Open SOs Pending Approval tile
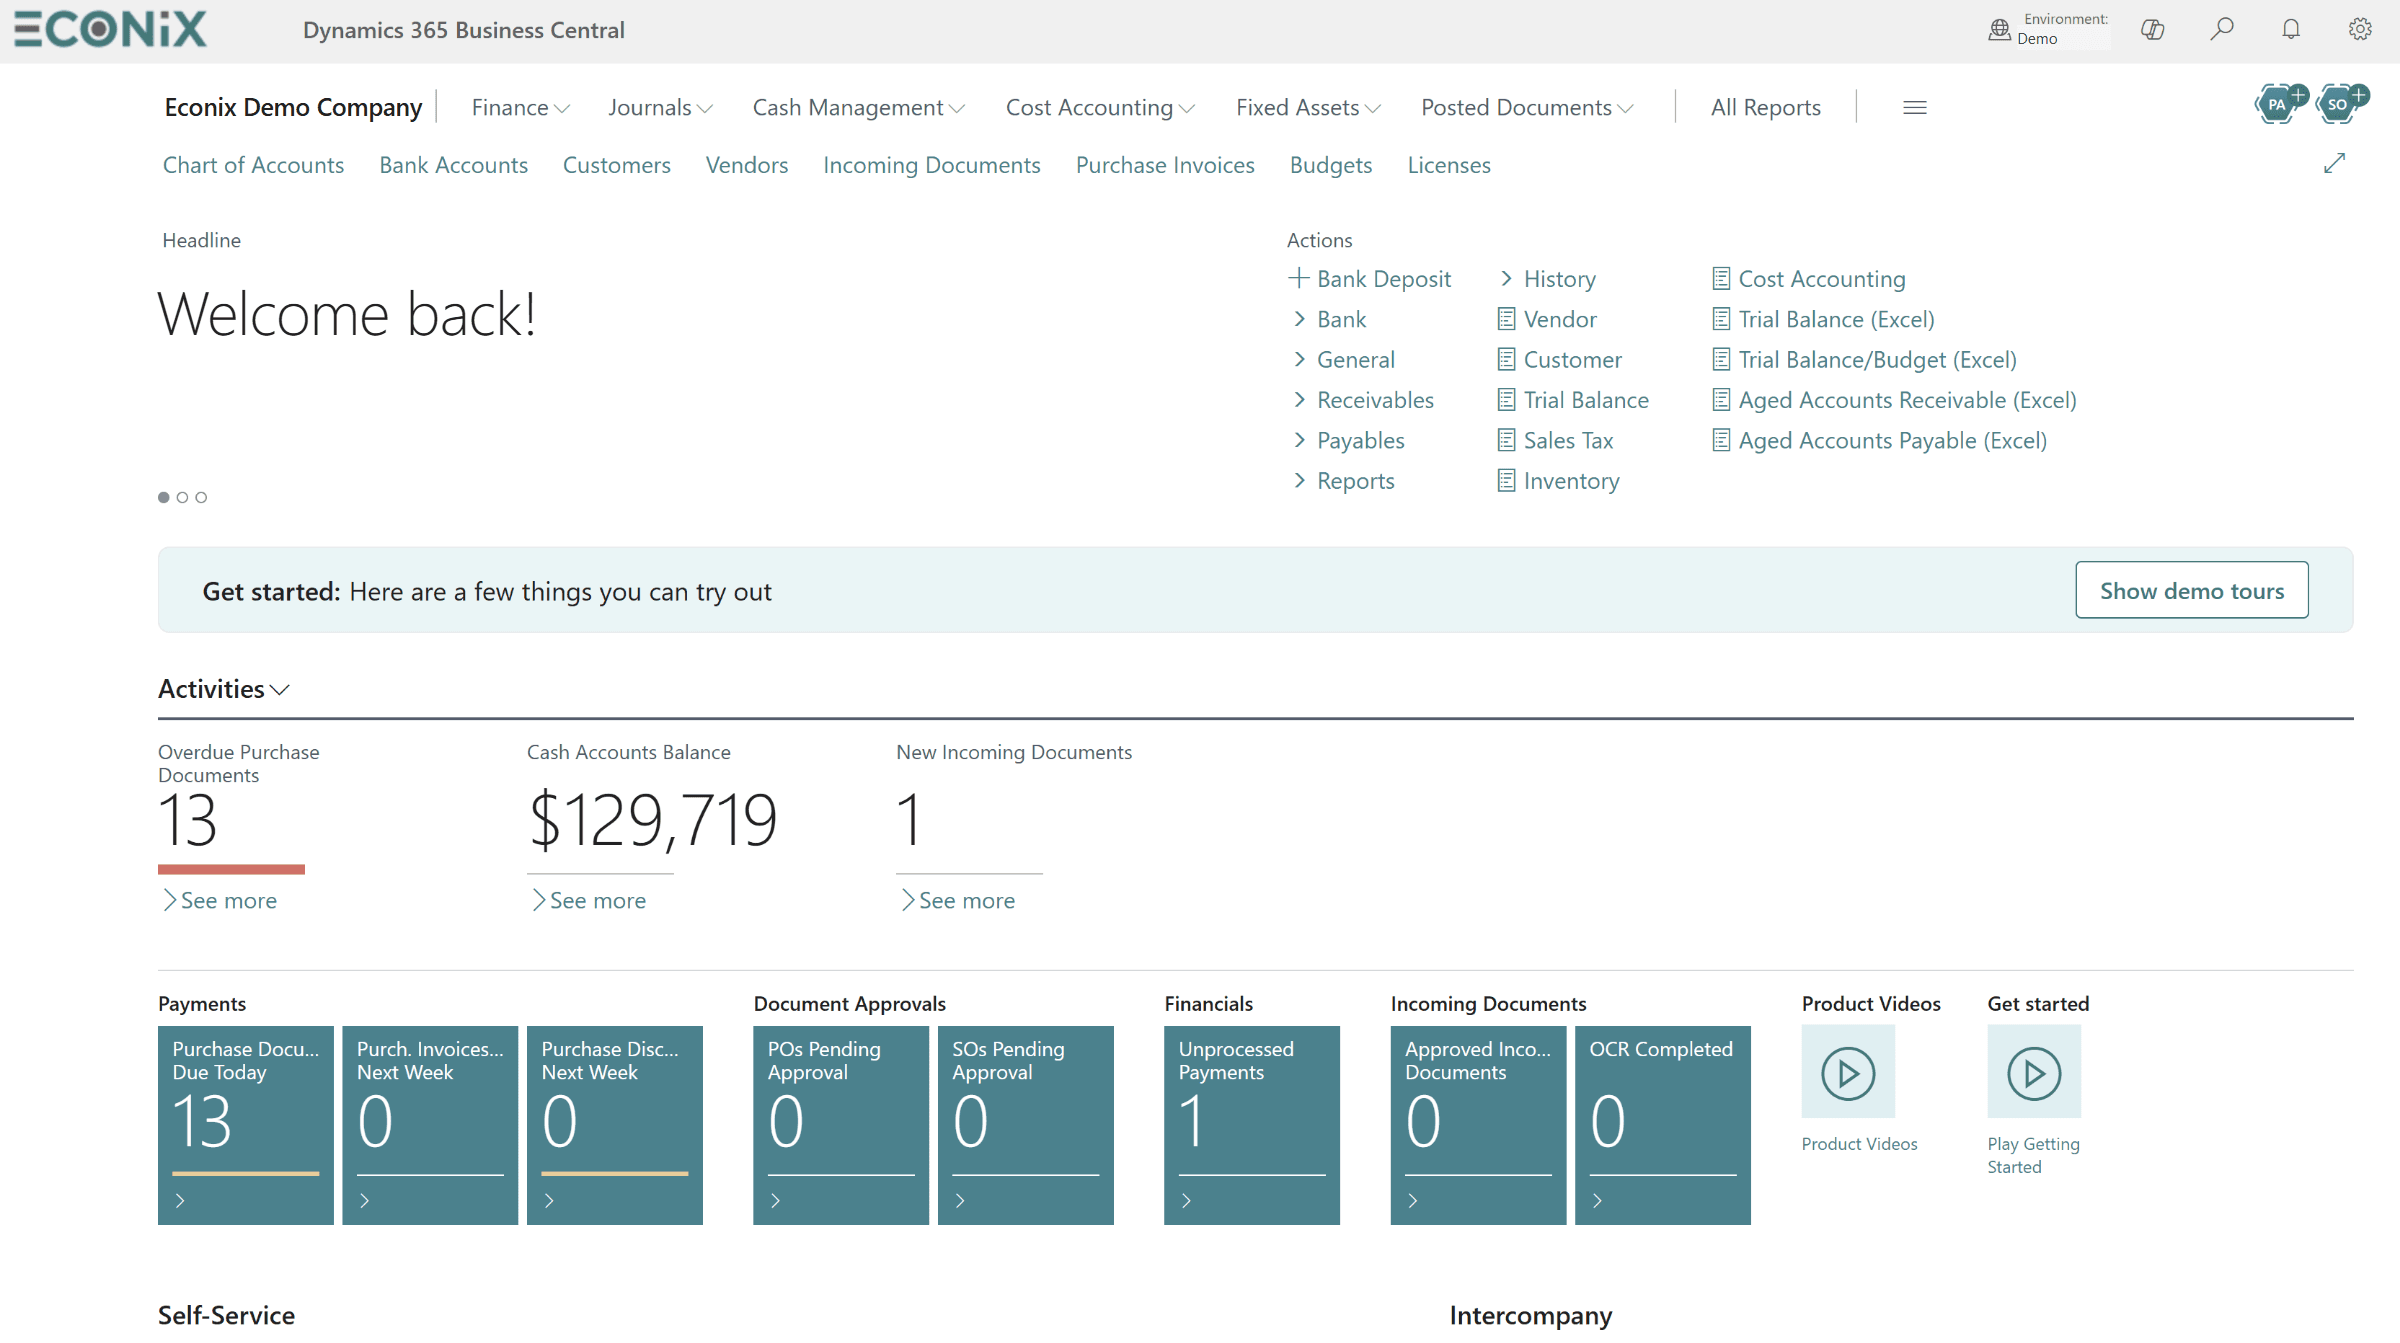The height and width of the screenshot is (1343, 2400). [x=1026, y=1125]
